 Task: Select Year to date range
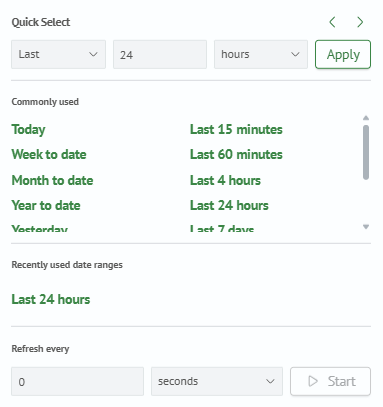tap(46, 205)
